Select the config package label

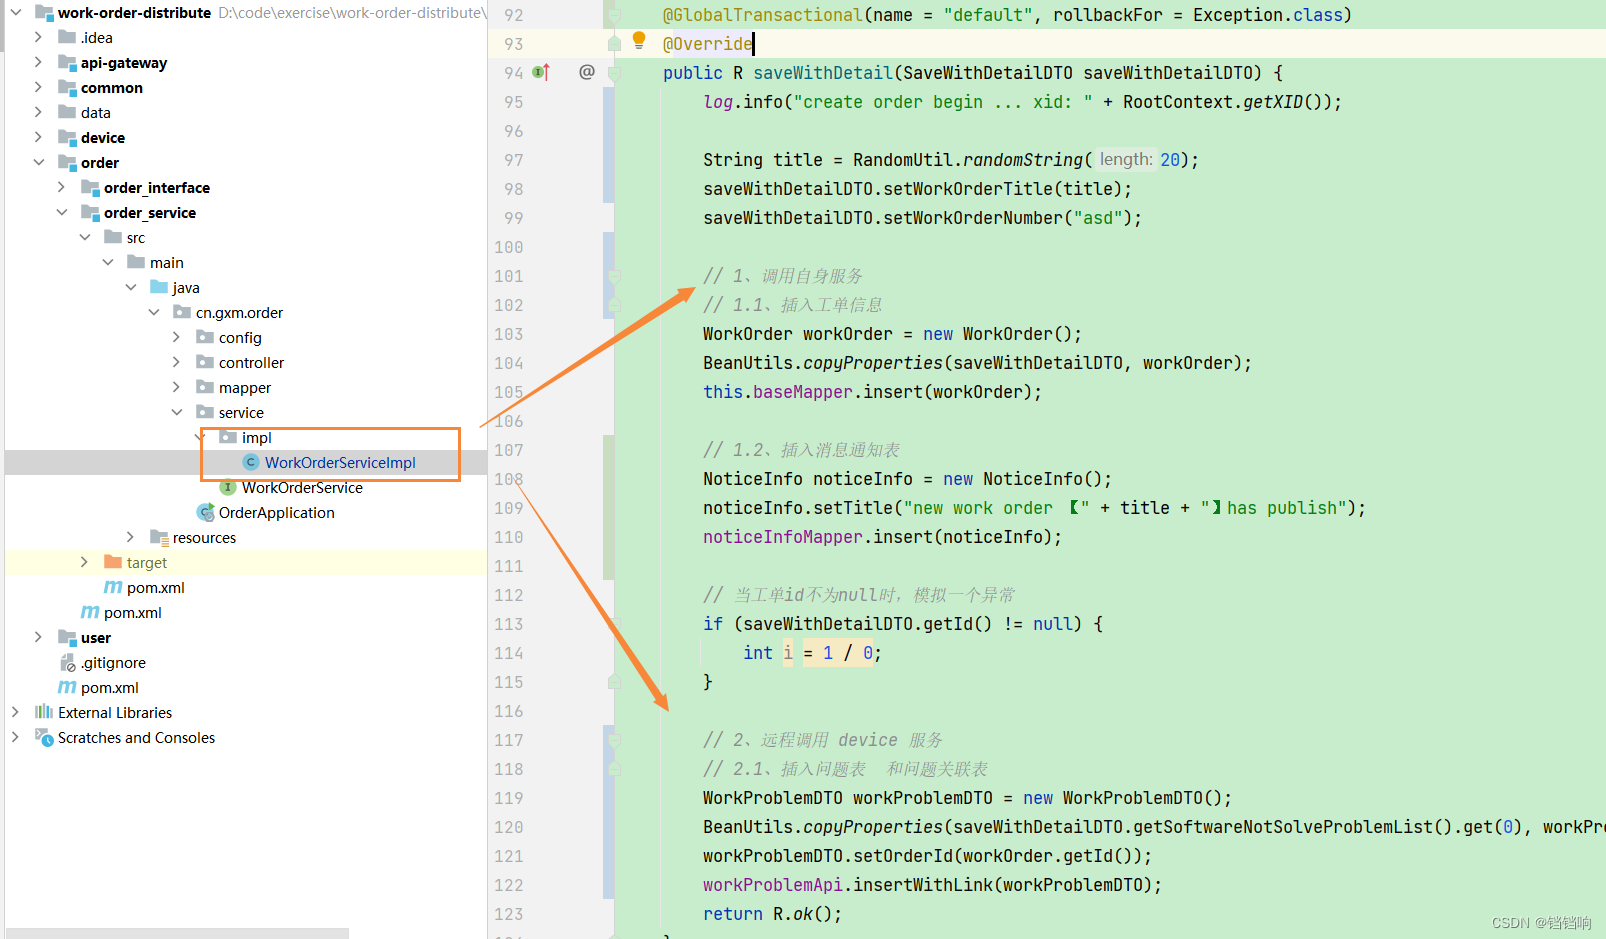(240, 337)
